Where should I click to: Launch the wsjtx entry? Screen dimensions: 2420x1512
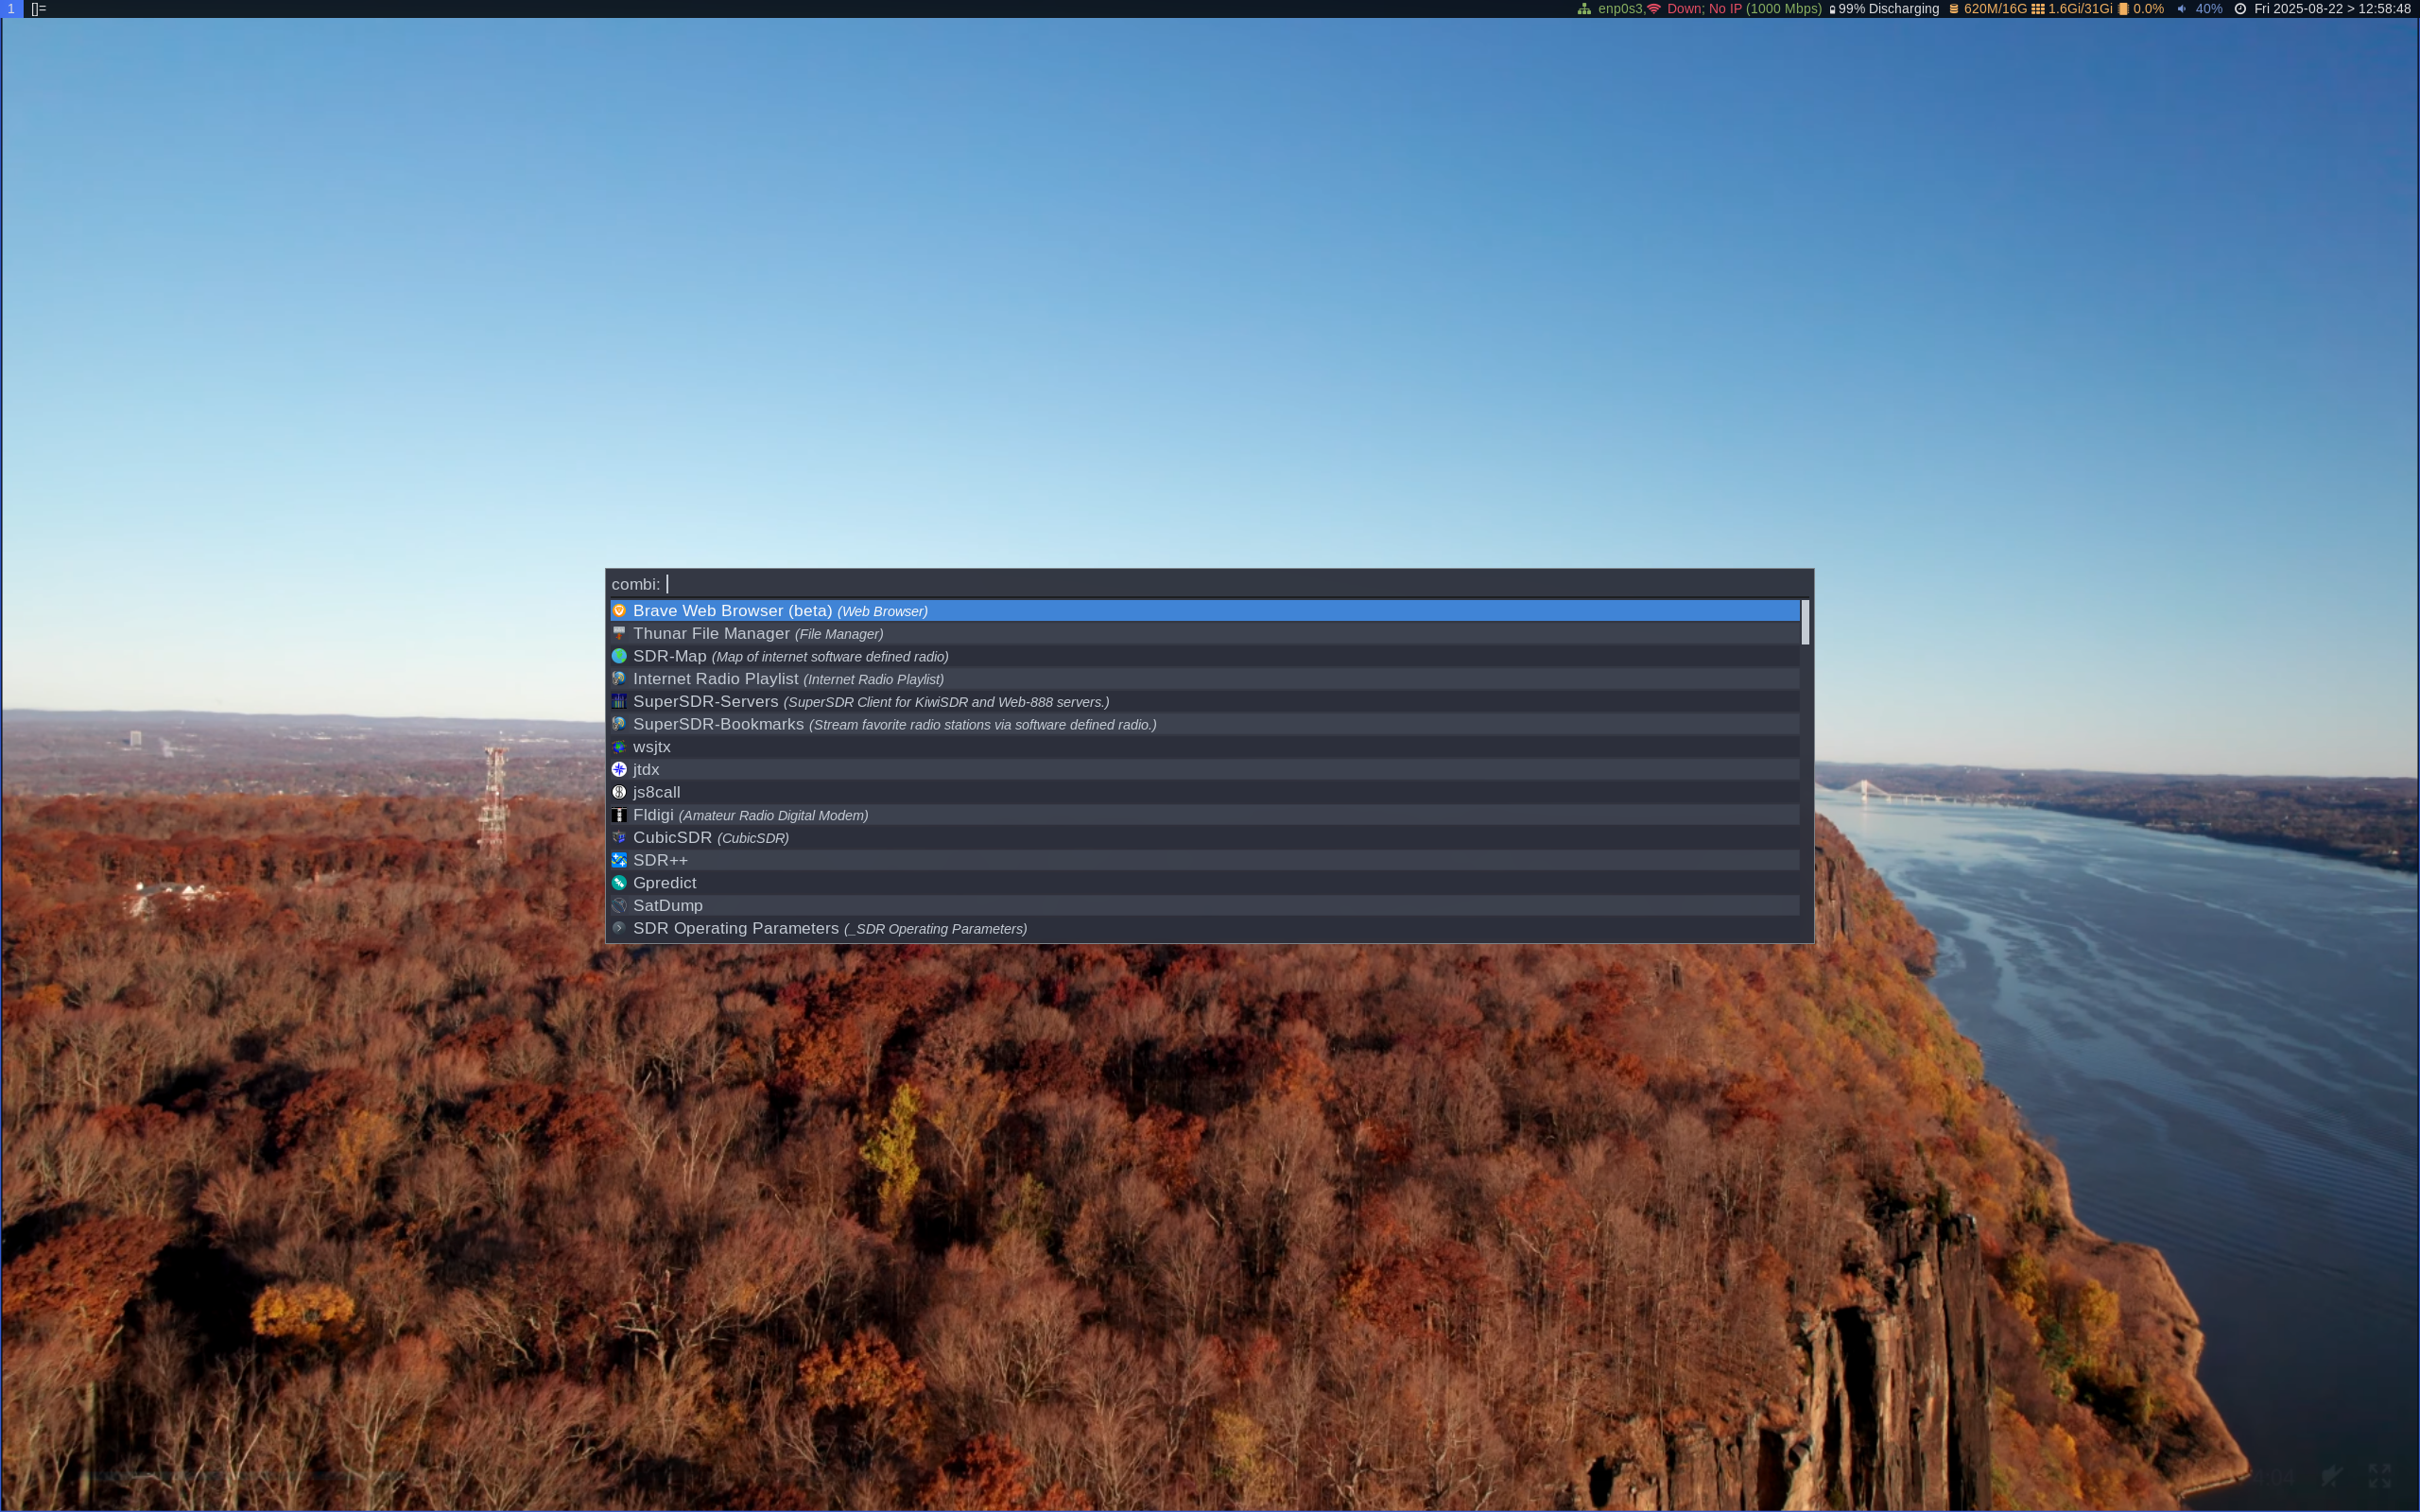tap(1204, 747)
